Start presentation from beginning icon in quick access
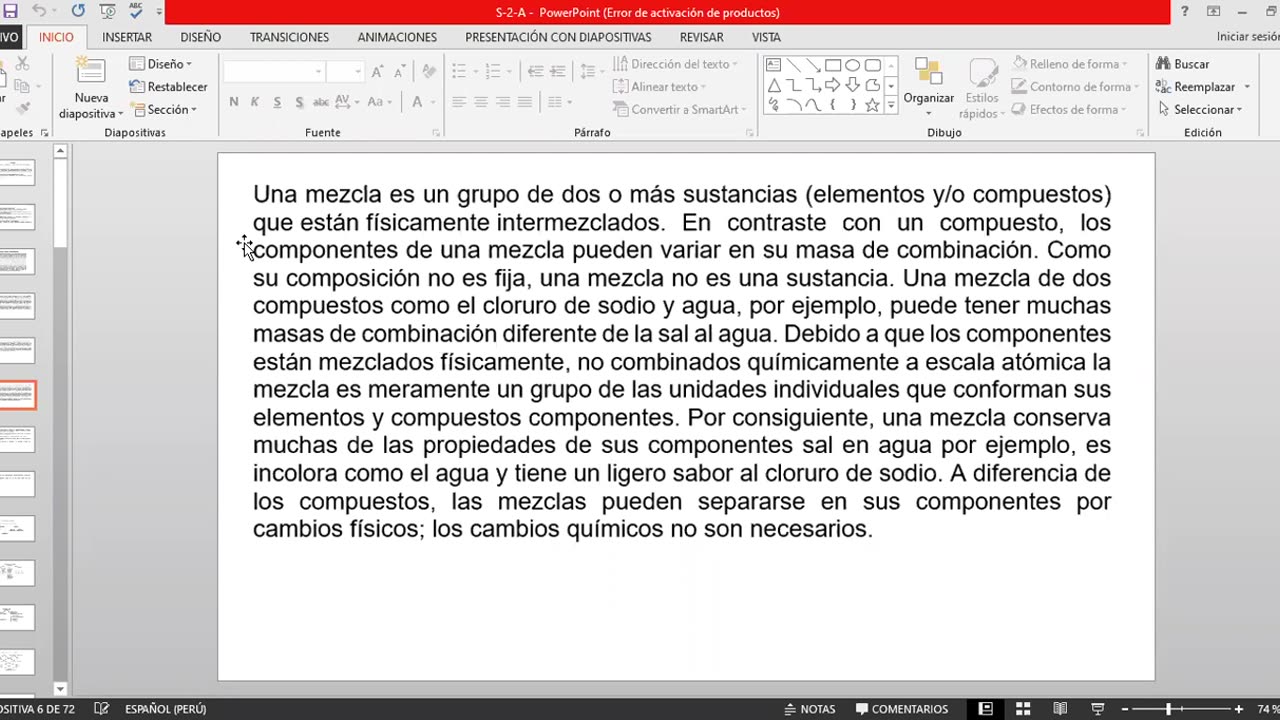 pyautogui.click(x=108, y=12)
